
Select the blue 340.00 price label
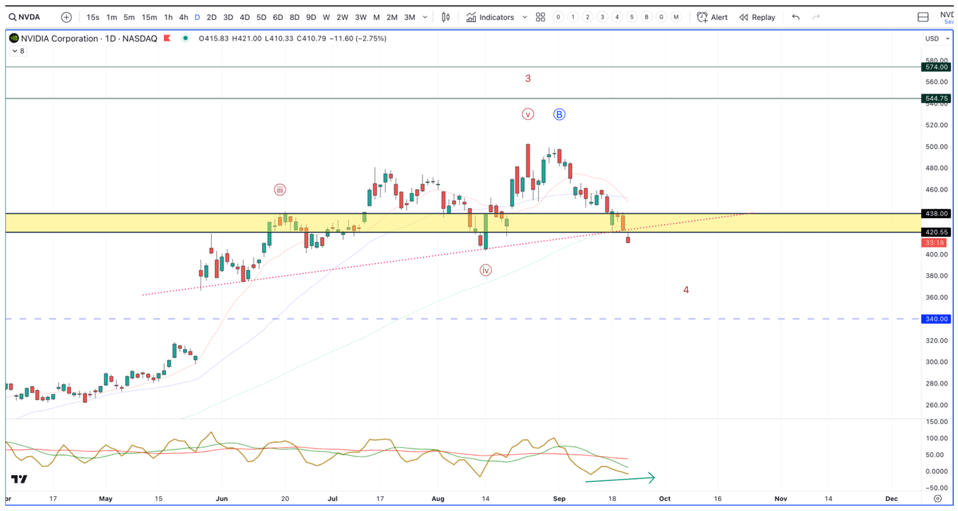[x=937, y=318]
